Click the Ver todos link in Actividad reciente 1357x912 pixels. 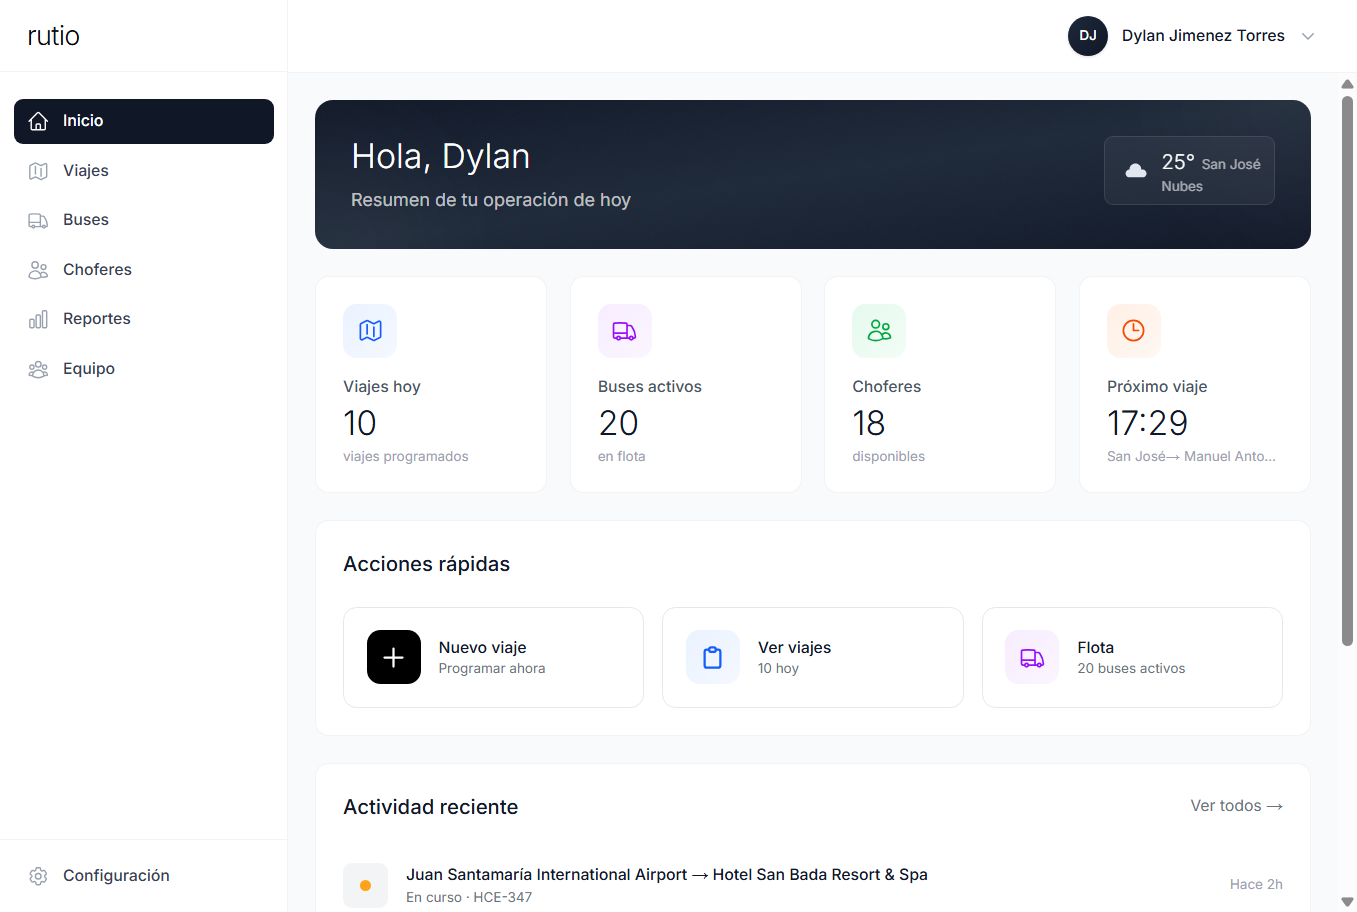1236,805
